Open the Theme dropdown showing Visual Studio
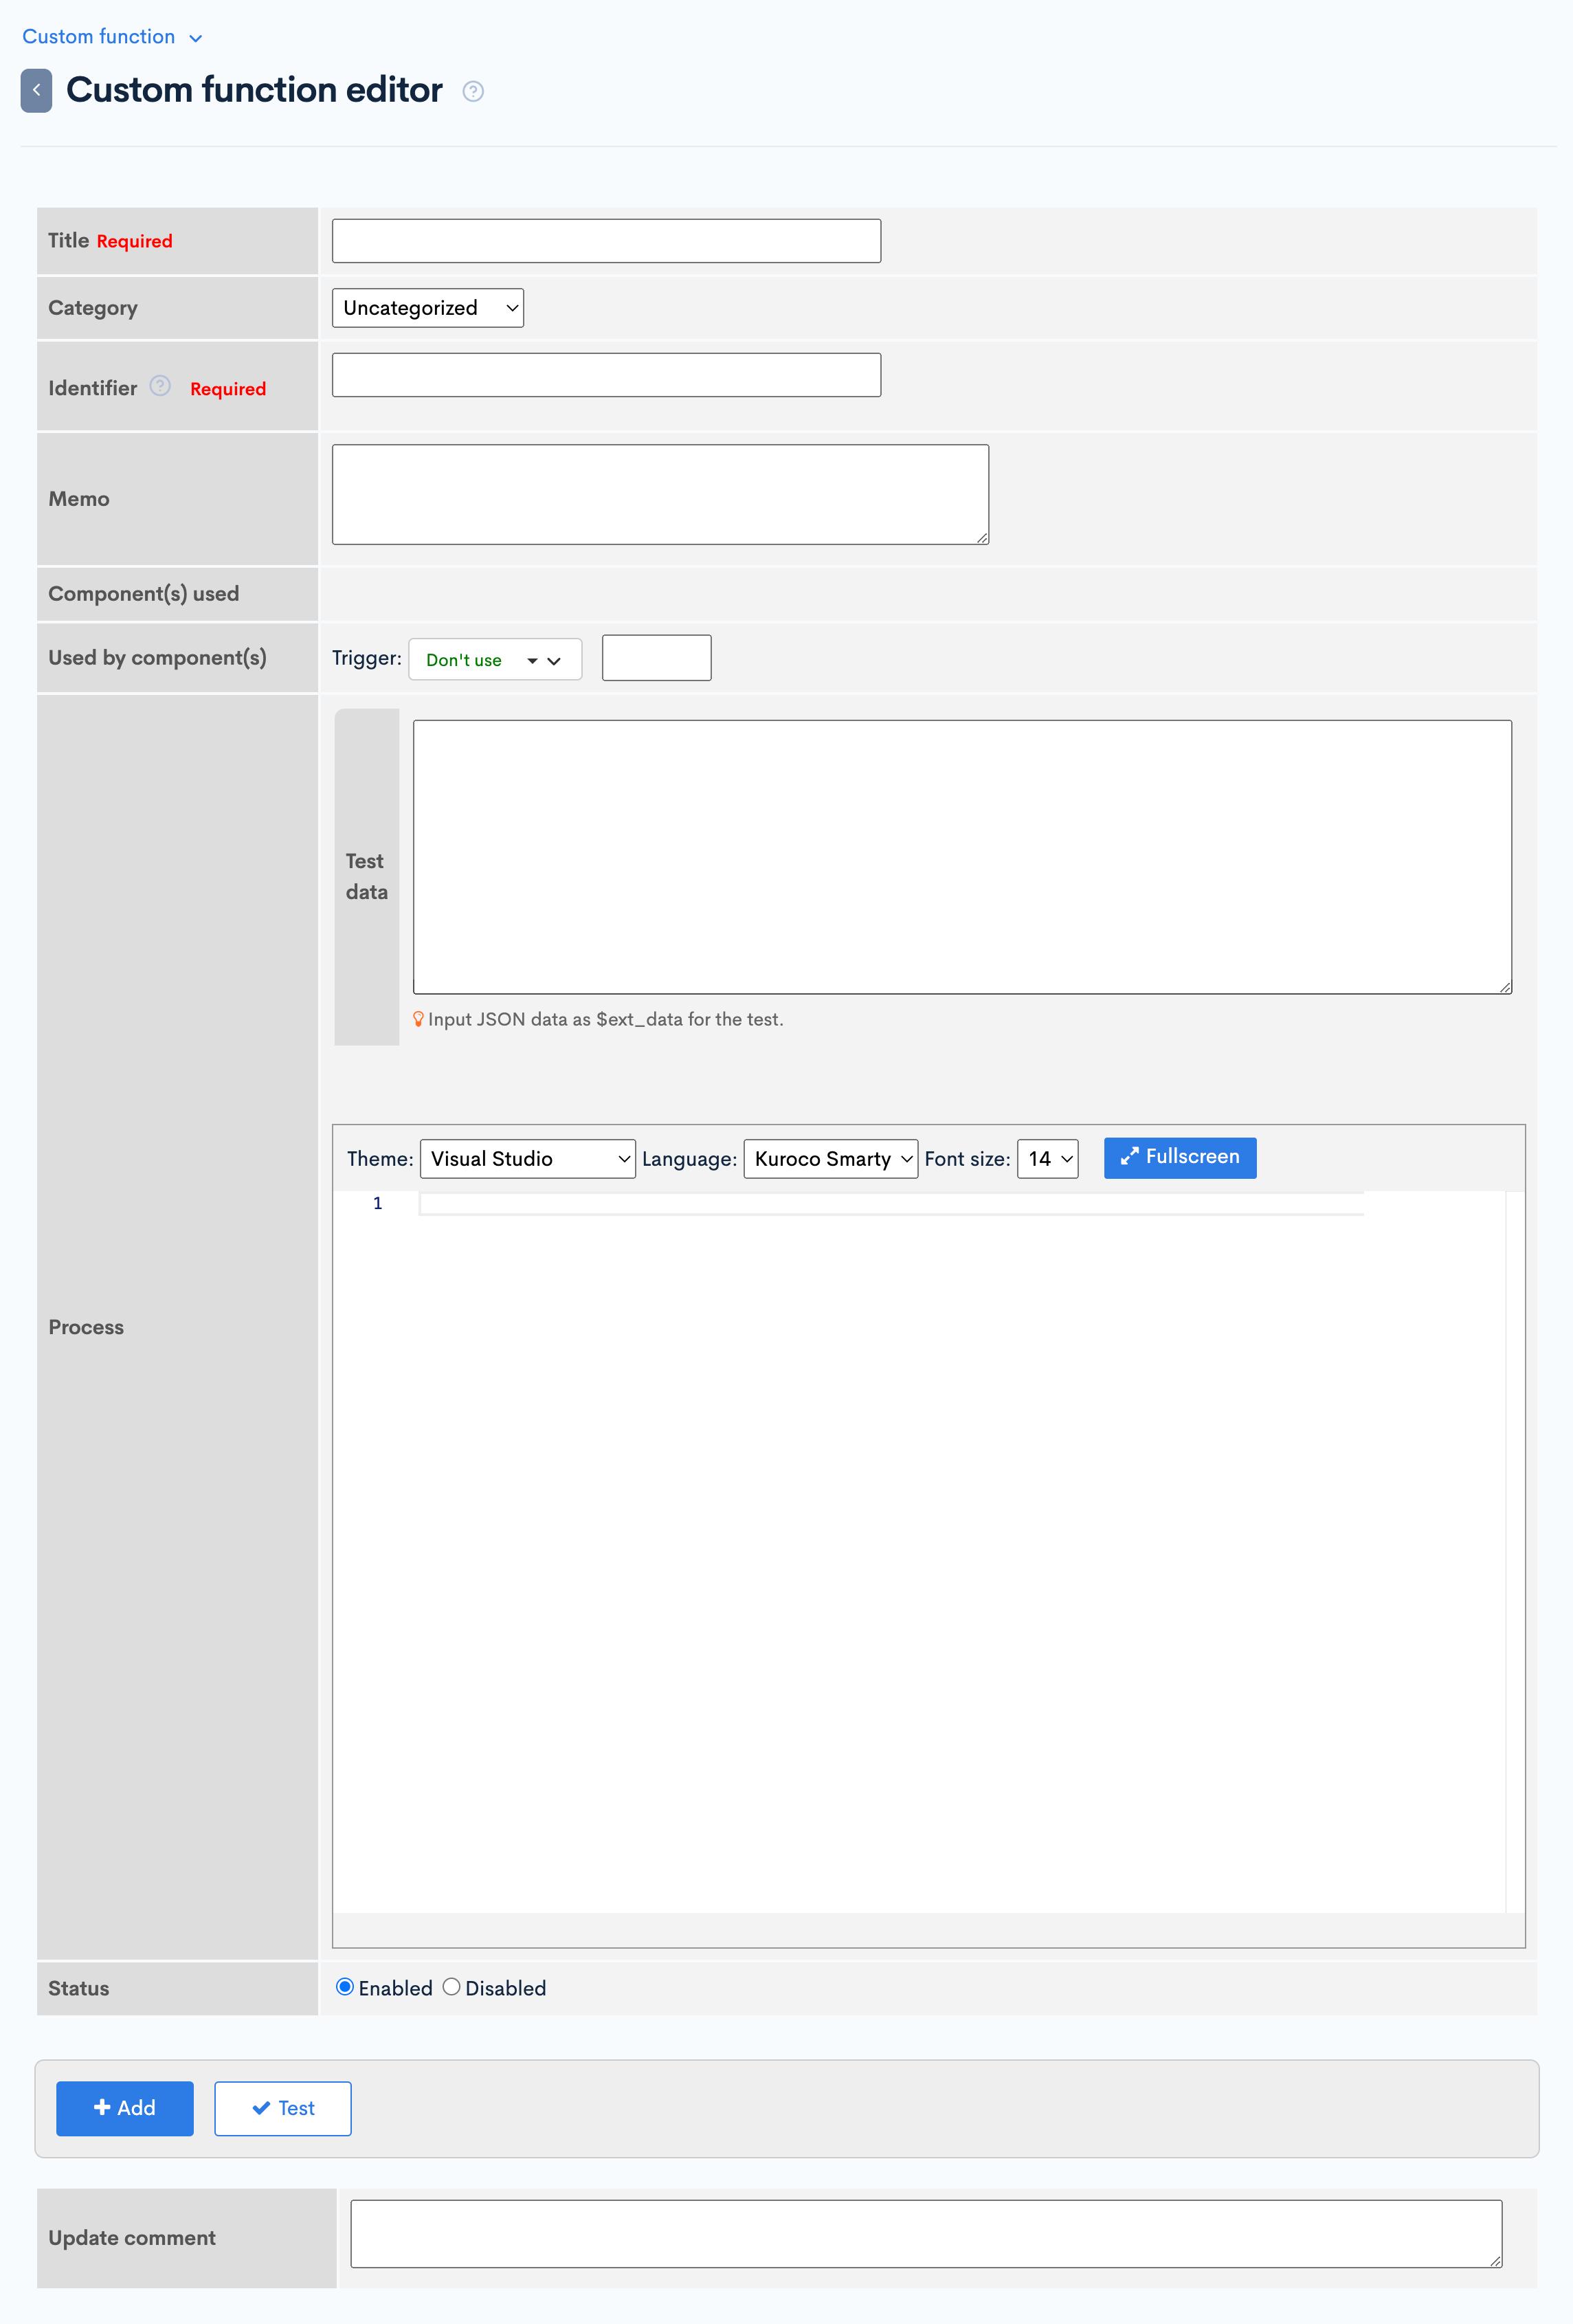Screen dimensions: 1573x2324 (527, 1158)
